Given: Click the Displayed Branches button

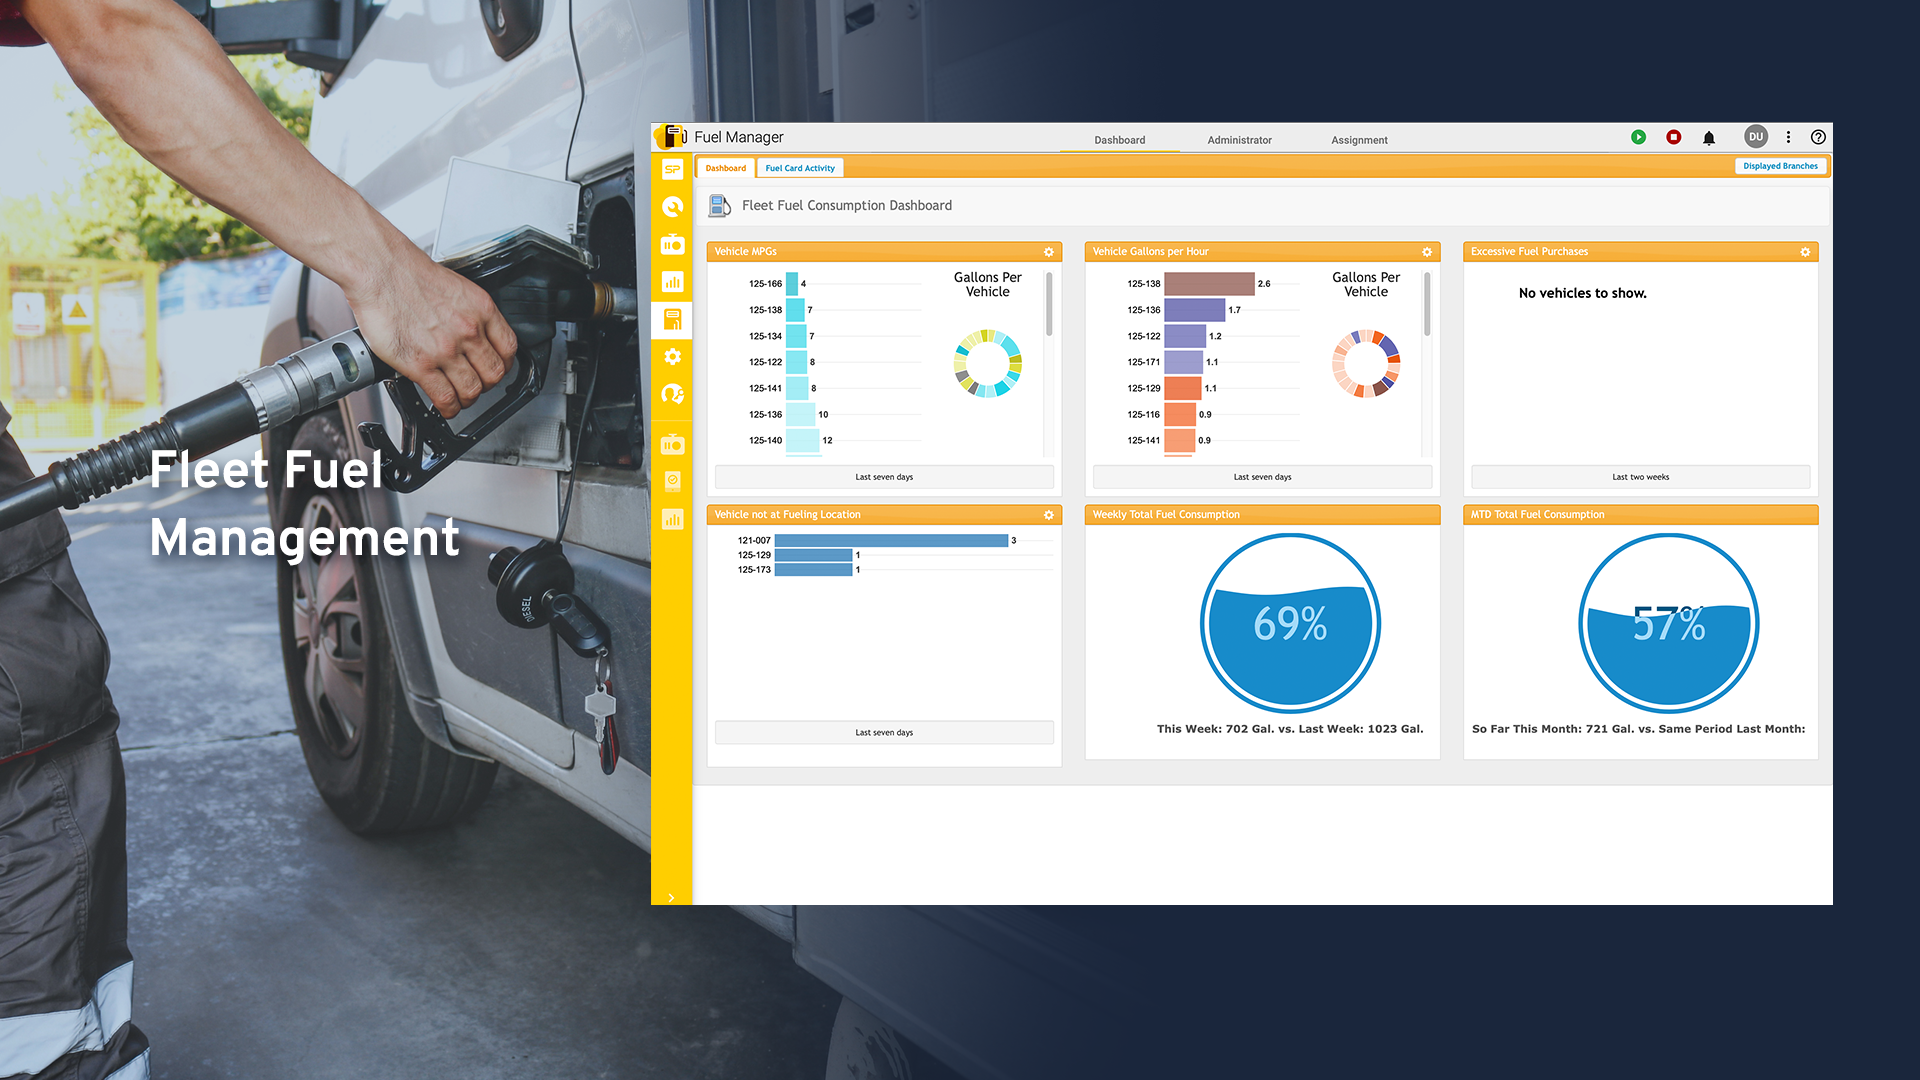Looking at the screenshot, I should [x=1781, y=165].
